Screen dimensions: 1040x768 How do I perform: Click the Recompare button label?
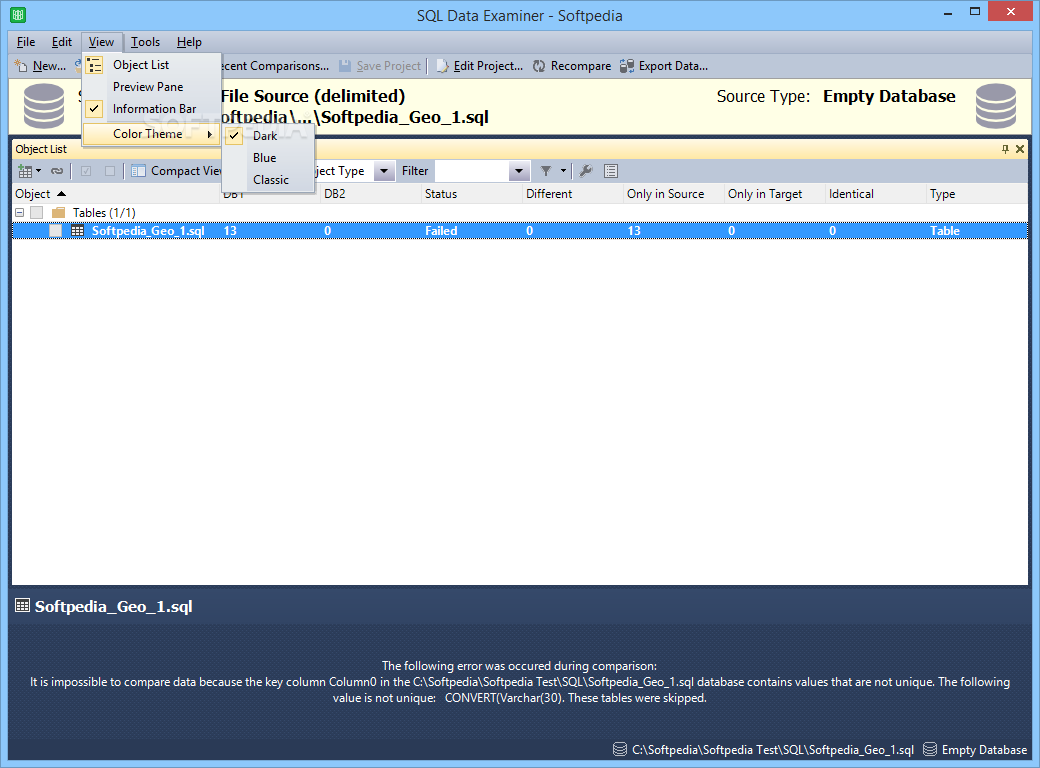(581, 66)
